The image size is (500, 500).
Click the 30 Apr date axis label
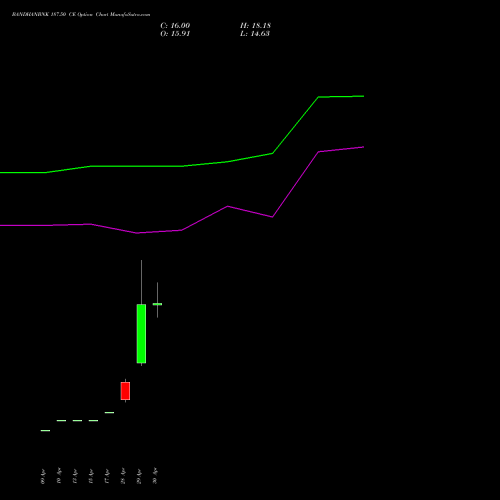[155, 476]
